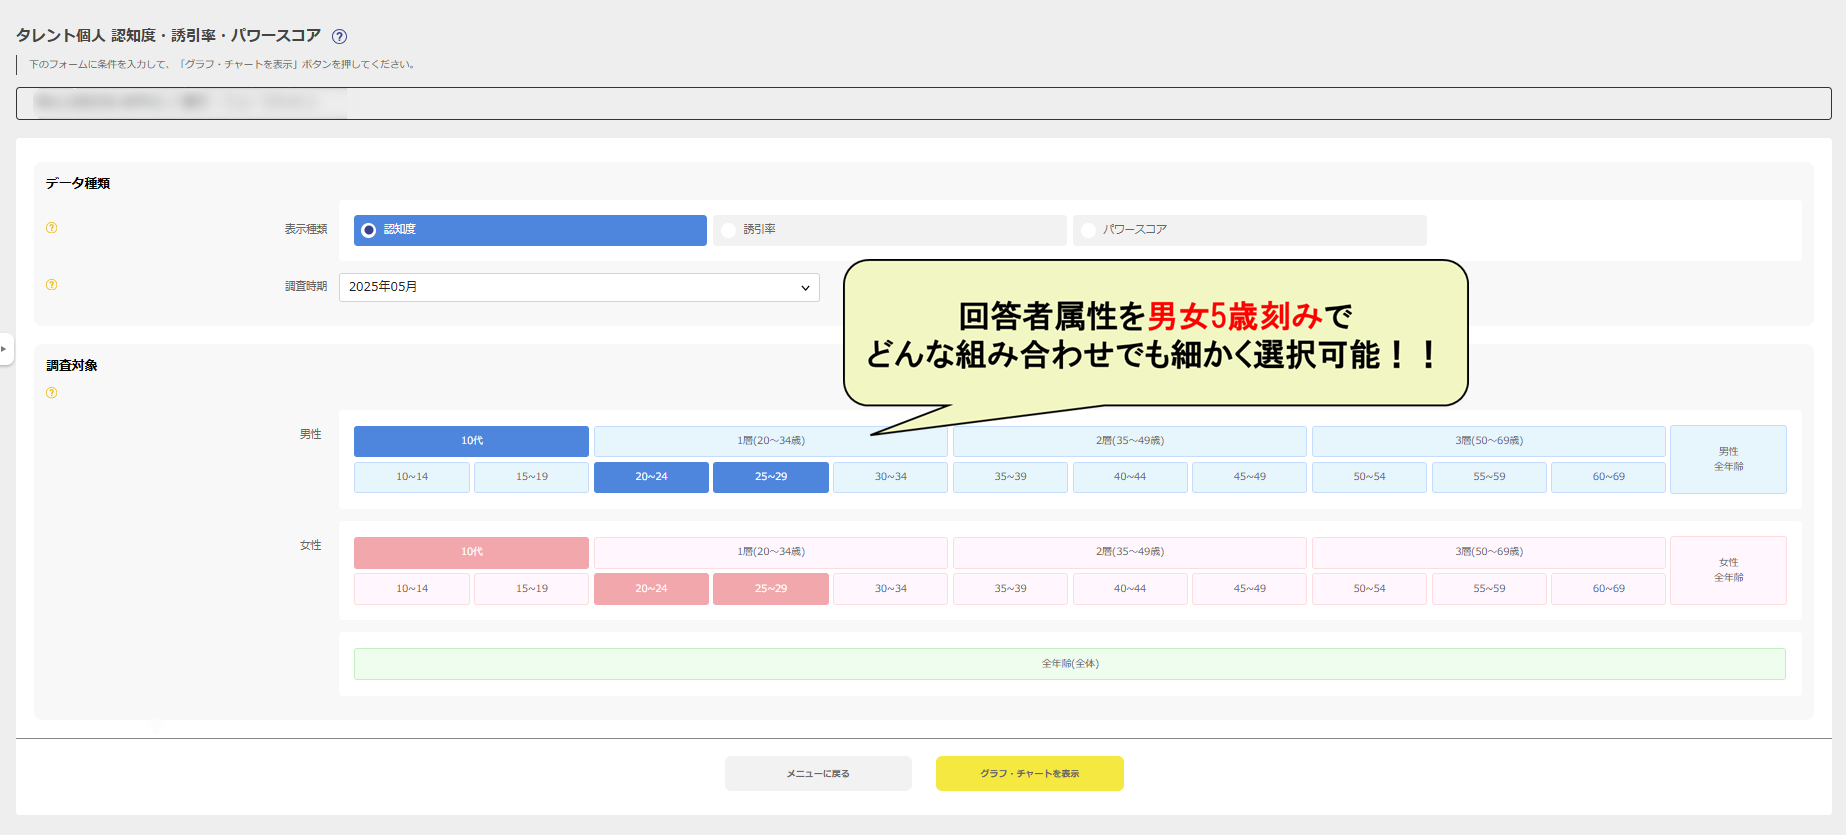Toggle the female 25~29 age button
Image resolution: width=1846 pixels, height=835 pixels.
pyautogui.click(x=770, y=589)
